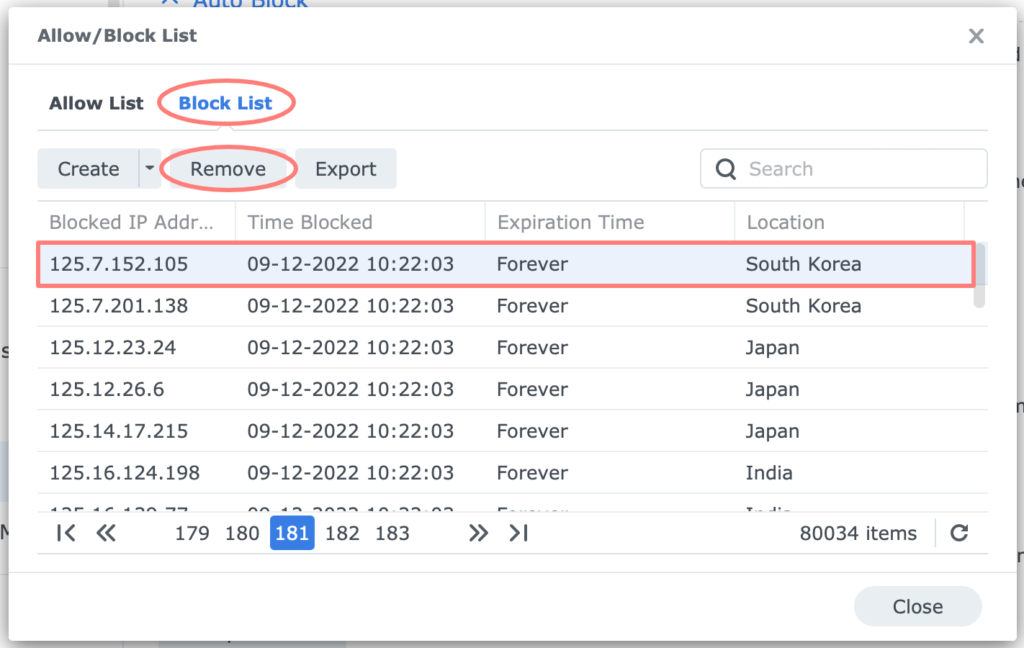The image size is (1024, 648).
Task: Click the list's vertical scrollbar thumb
Action: (979, 275)
